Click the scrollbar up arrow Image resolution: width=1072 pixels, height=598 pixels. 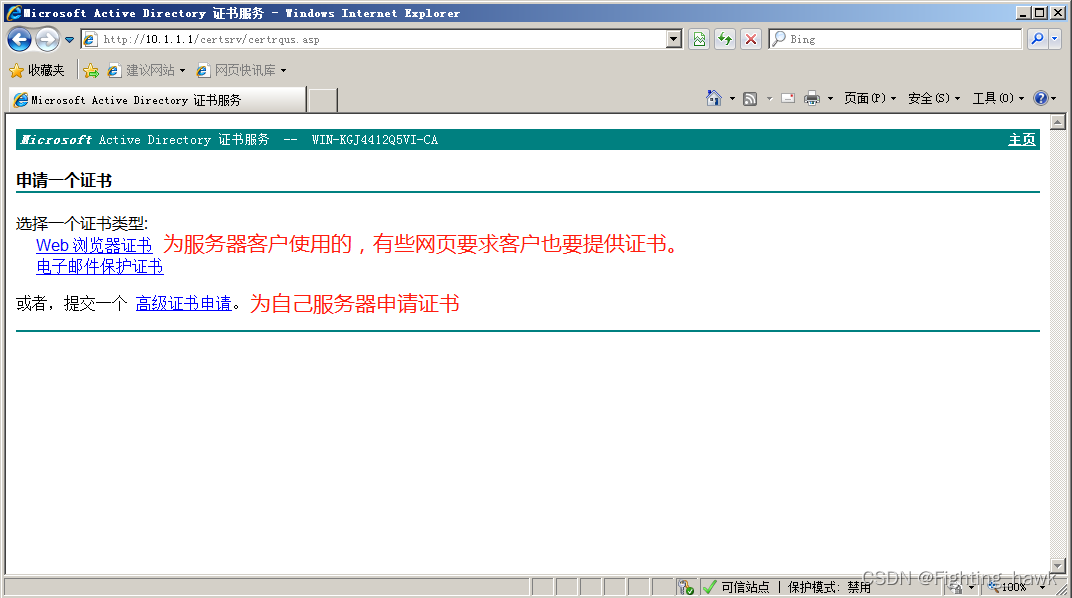pyautogui.click(x=1058, y=122)
